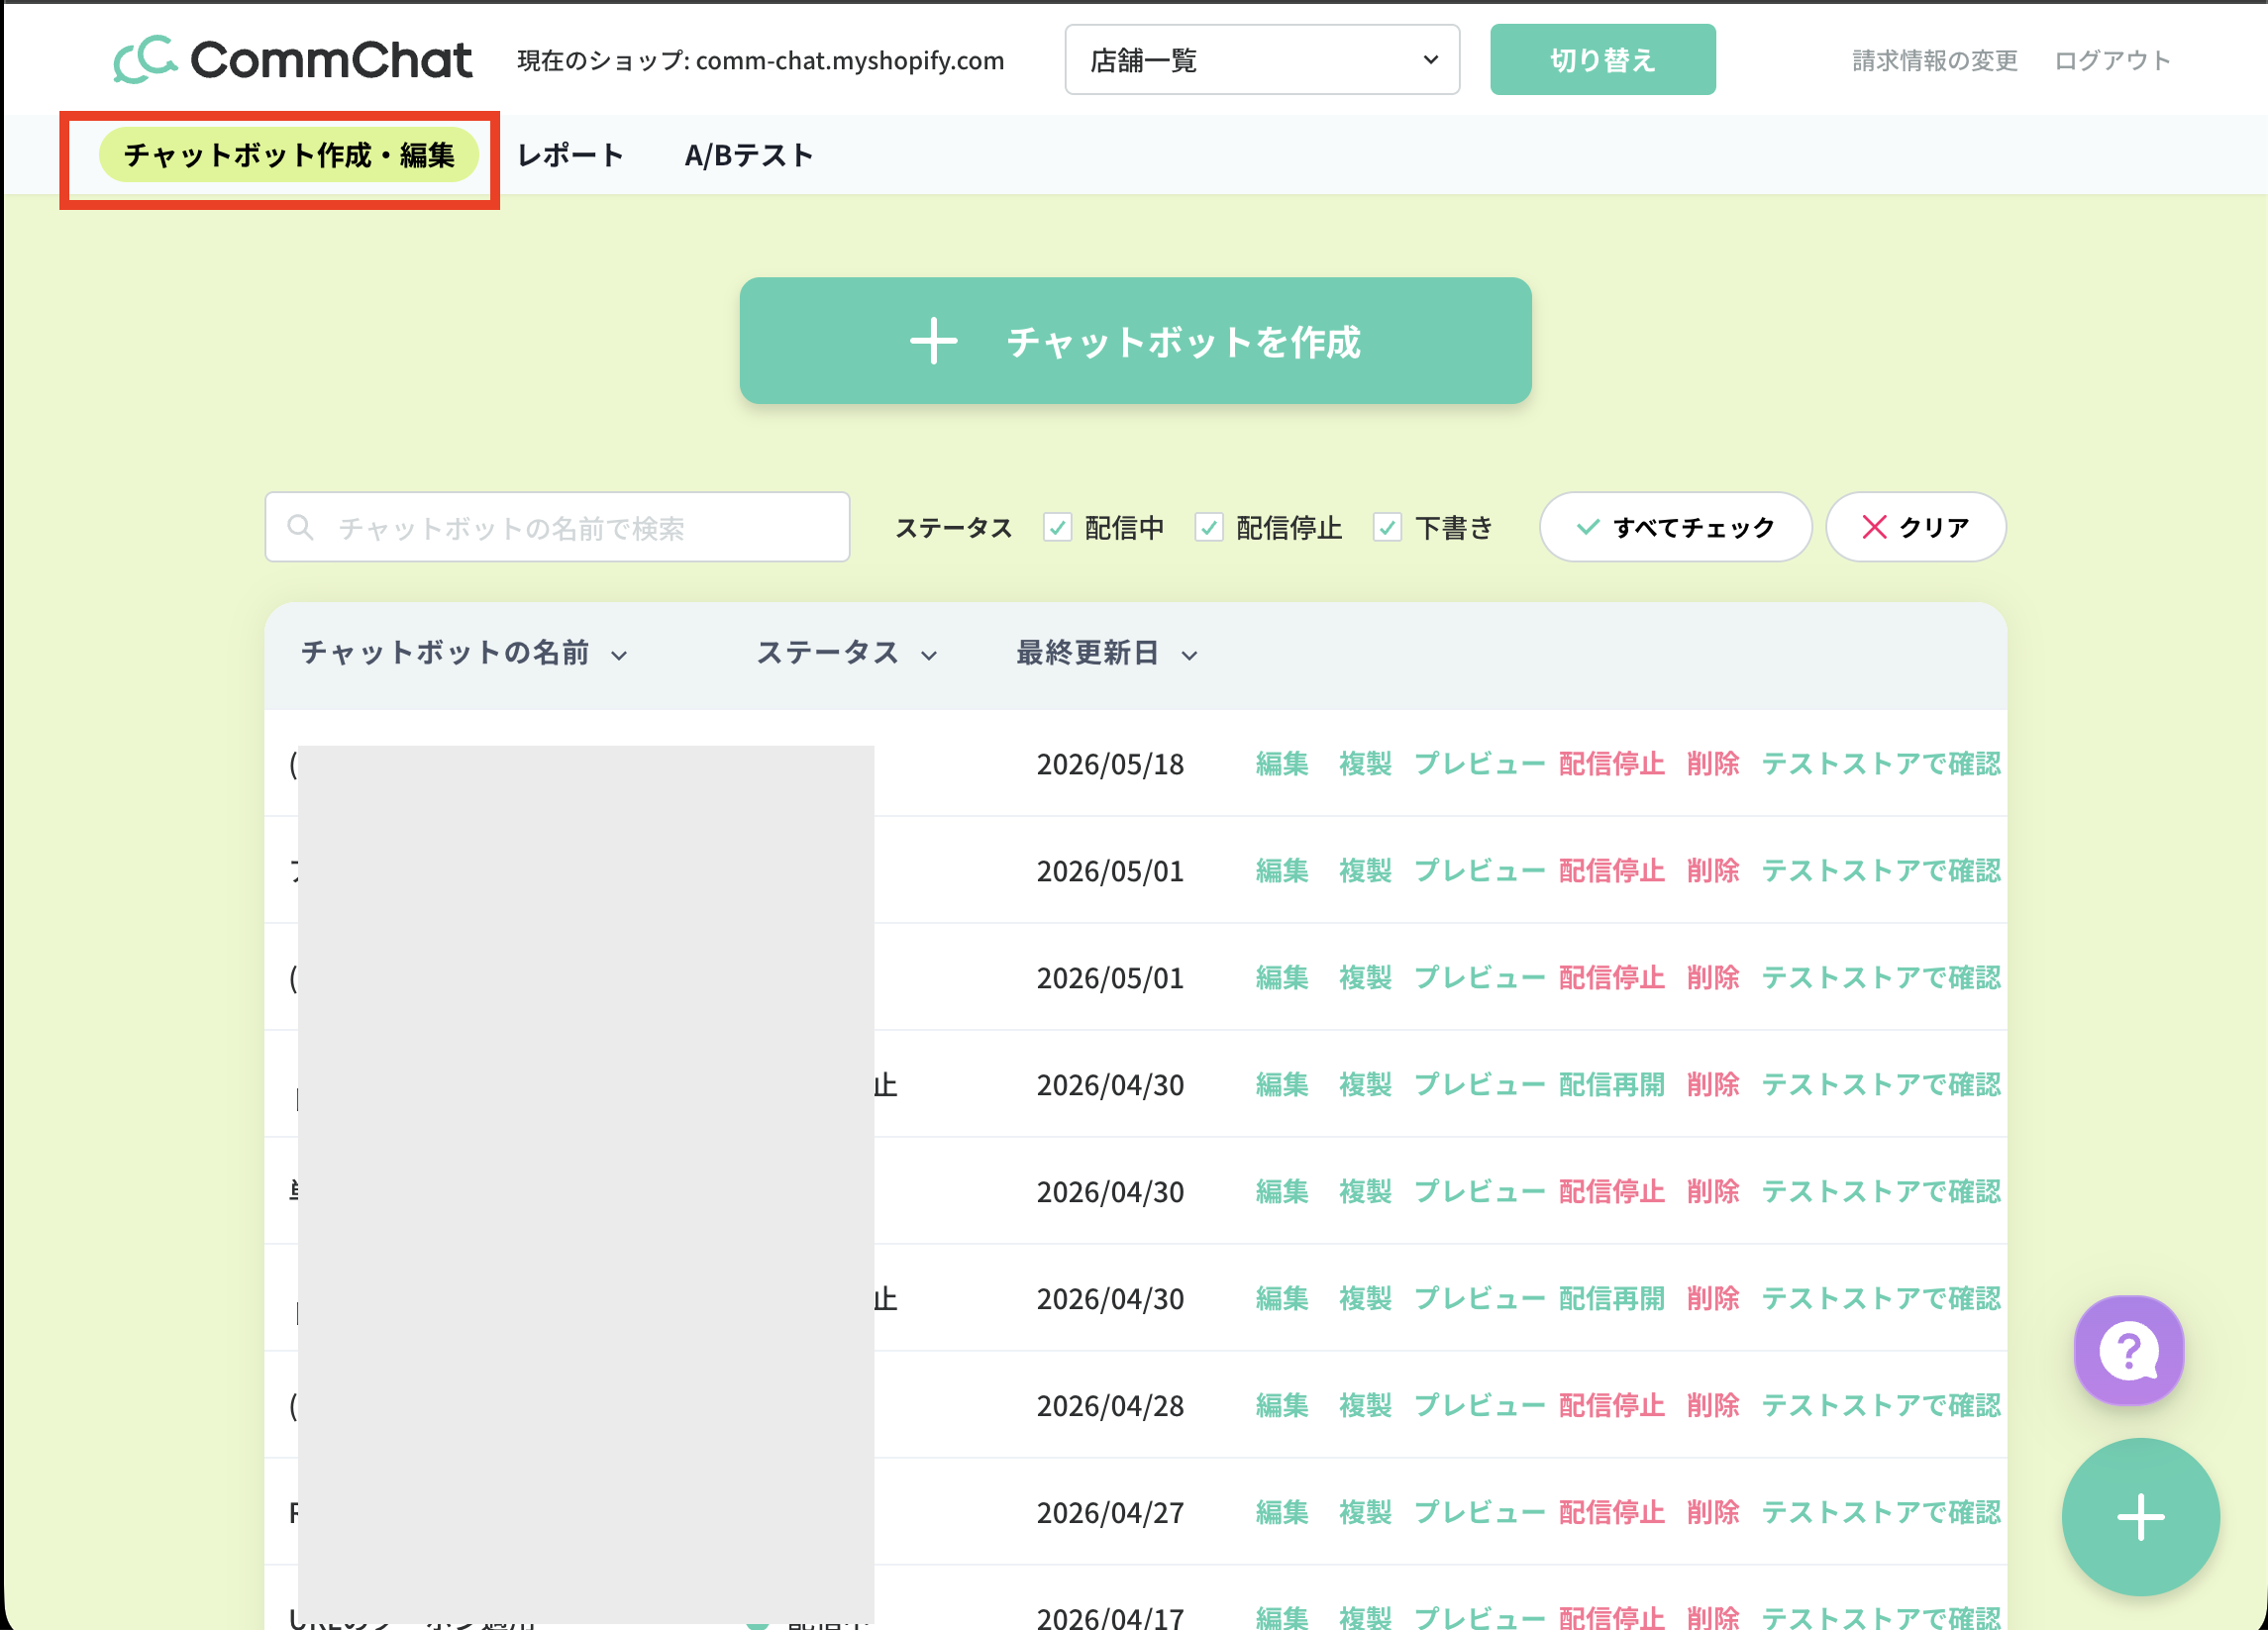The width and height of the screenshot is (2268, 1630).
Task: Open 請求情報の変更 link
Action: point(1935,61)
